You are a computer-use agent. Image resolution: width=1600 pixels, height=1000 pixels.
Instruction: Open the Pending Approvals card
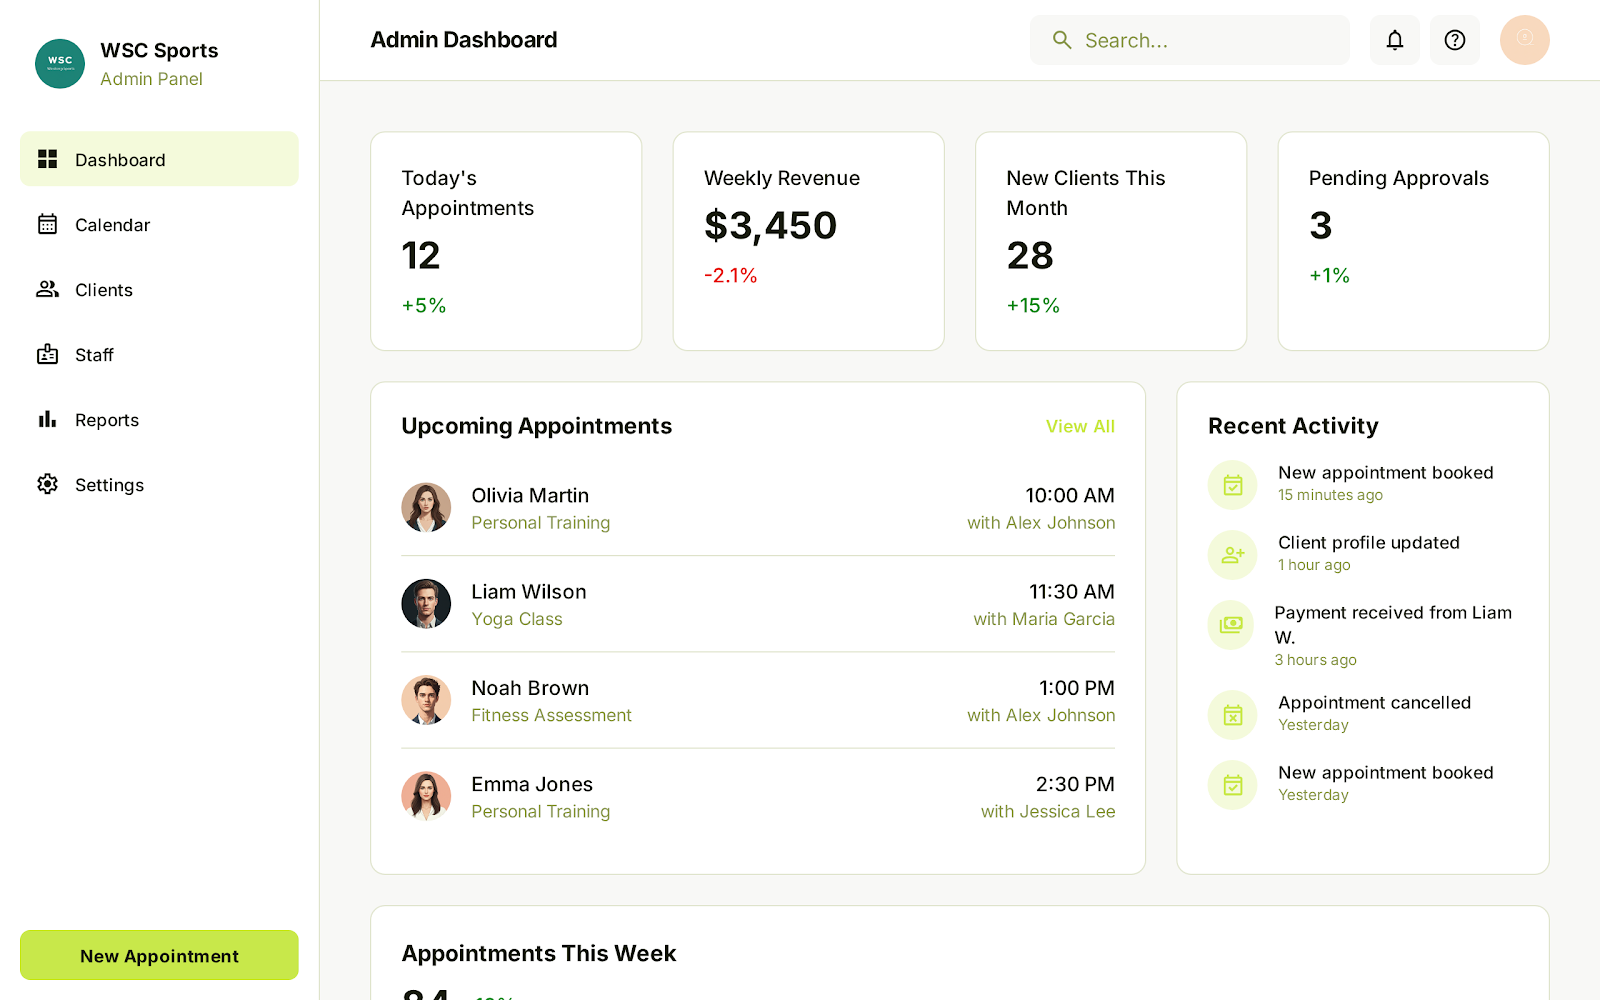click(x=1412, y=241)
